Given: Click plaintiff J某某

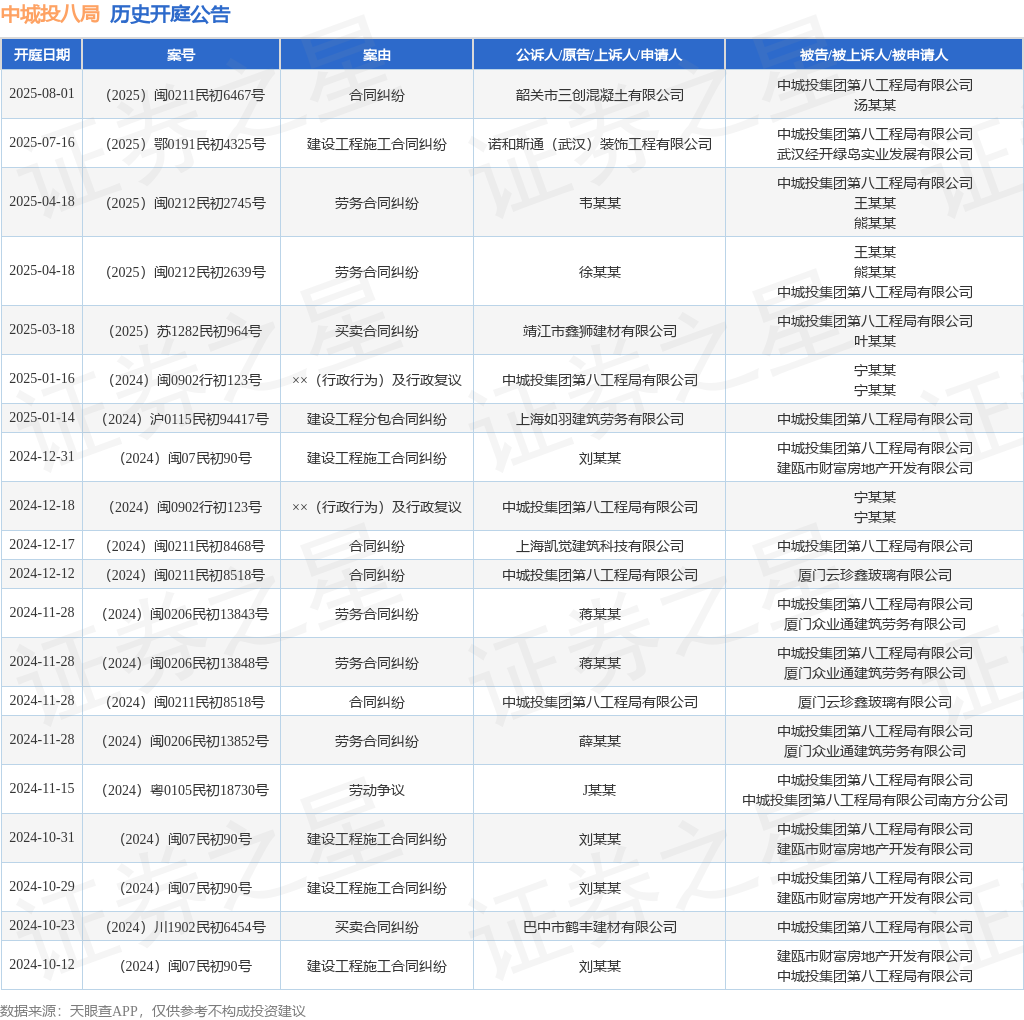Looking at the screenshot, I should pos(600,790).
